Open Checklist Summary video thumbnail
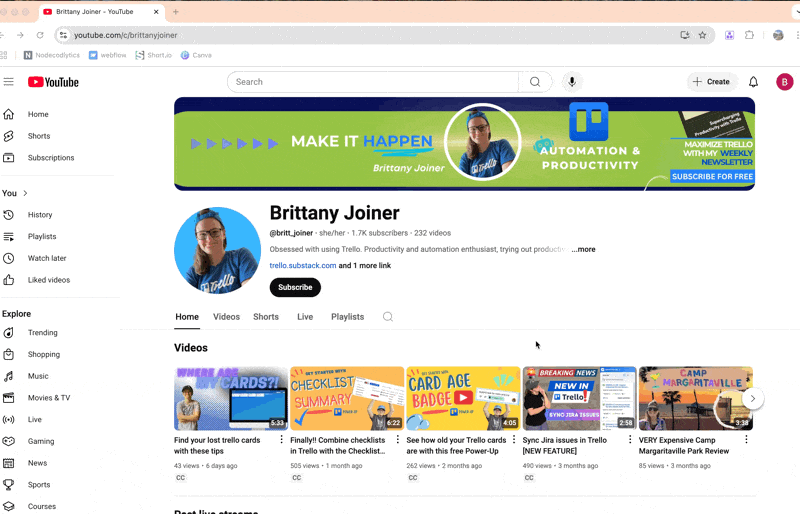This screenshot has height=514, width=800. coord(347,399)
